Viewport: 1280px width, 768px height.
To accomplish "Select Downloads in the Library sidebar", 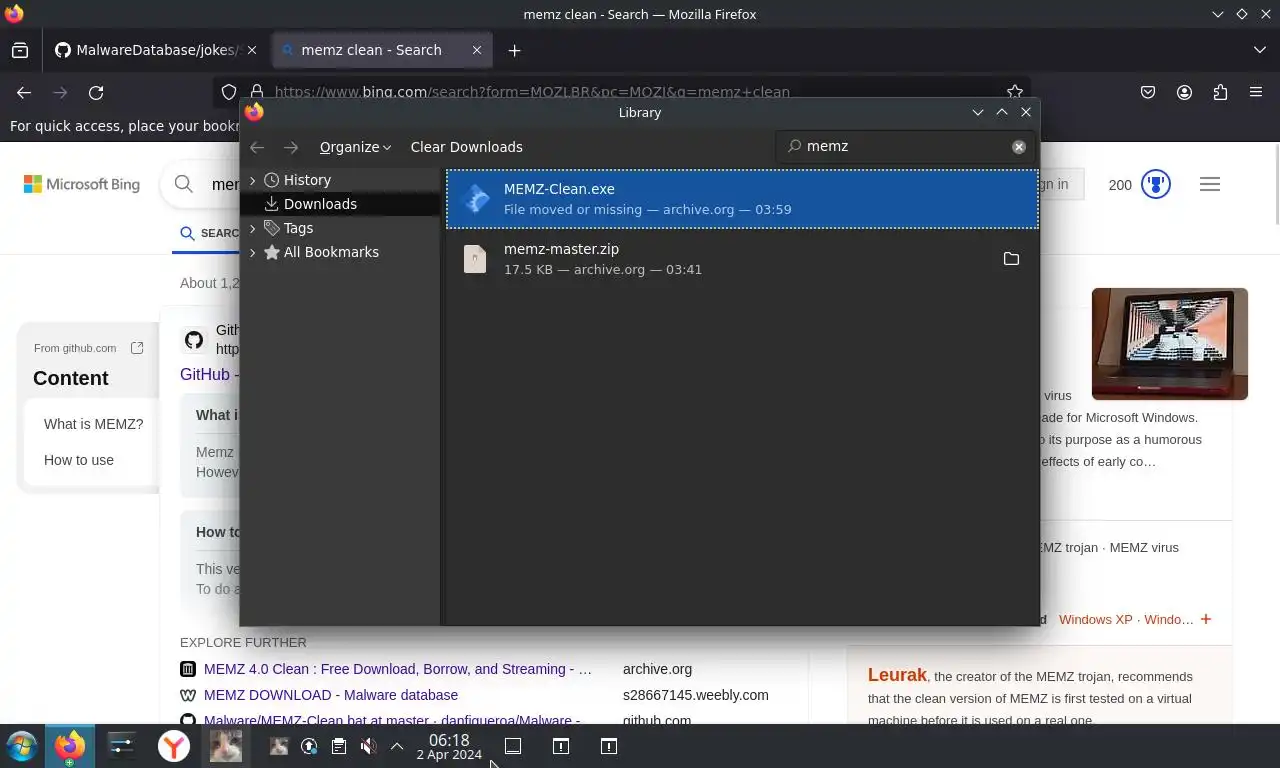I will click(x=340, y=204).
